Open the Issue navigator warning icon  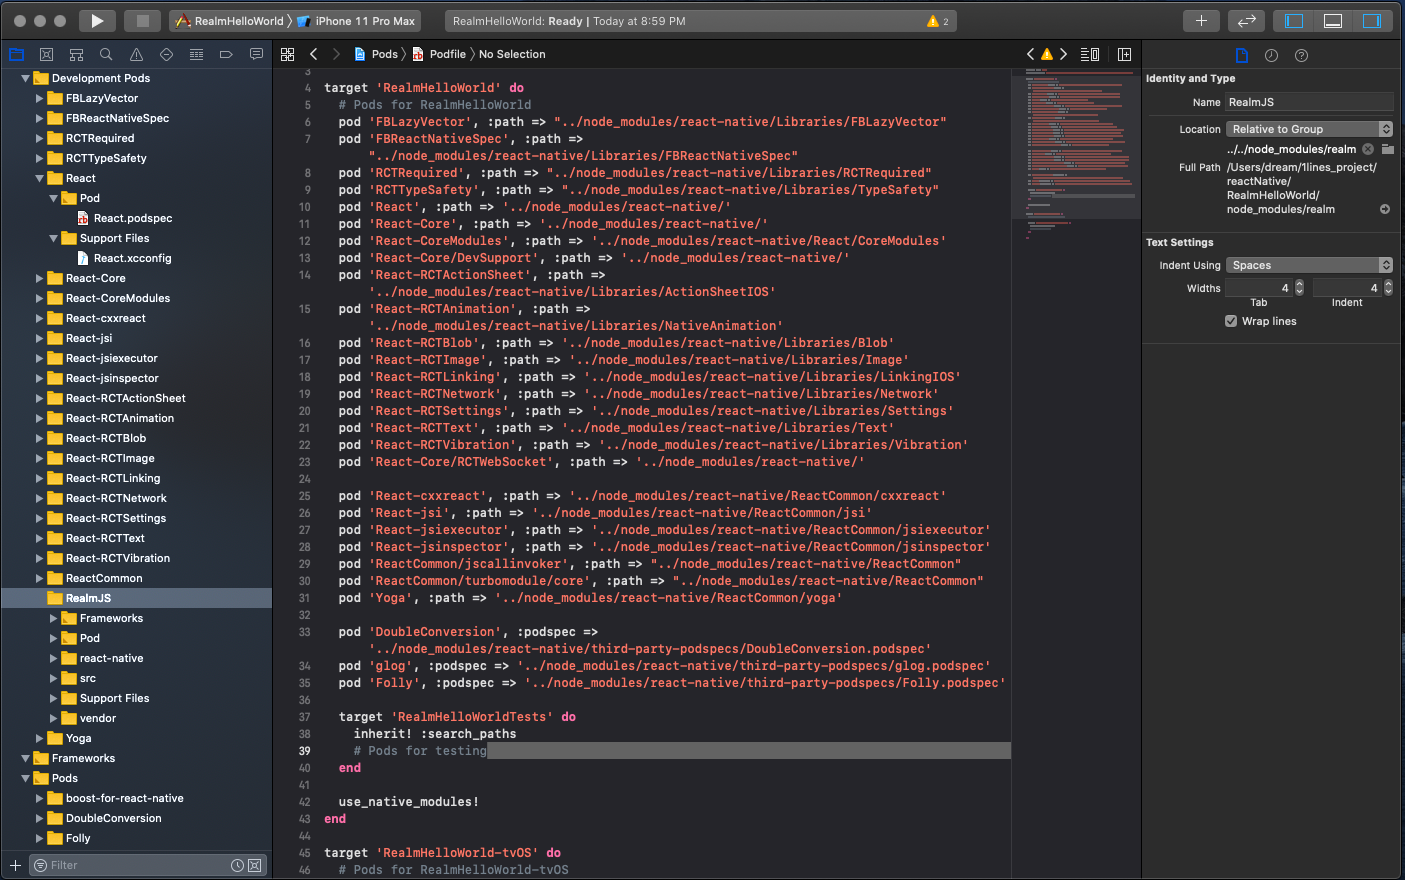[136, 54]
